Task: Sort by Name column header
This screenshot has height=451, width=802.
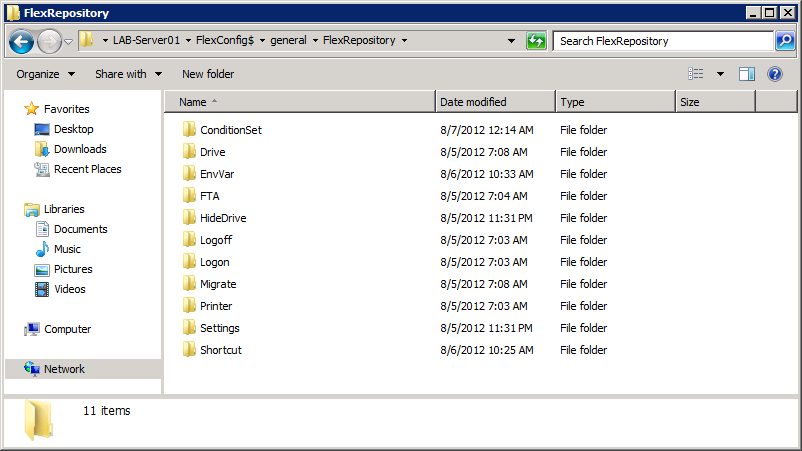Action: point(300,102)
